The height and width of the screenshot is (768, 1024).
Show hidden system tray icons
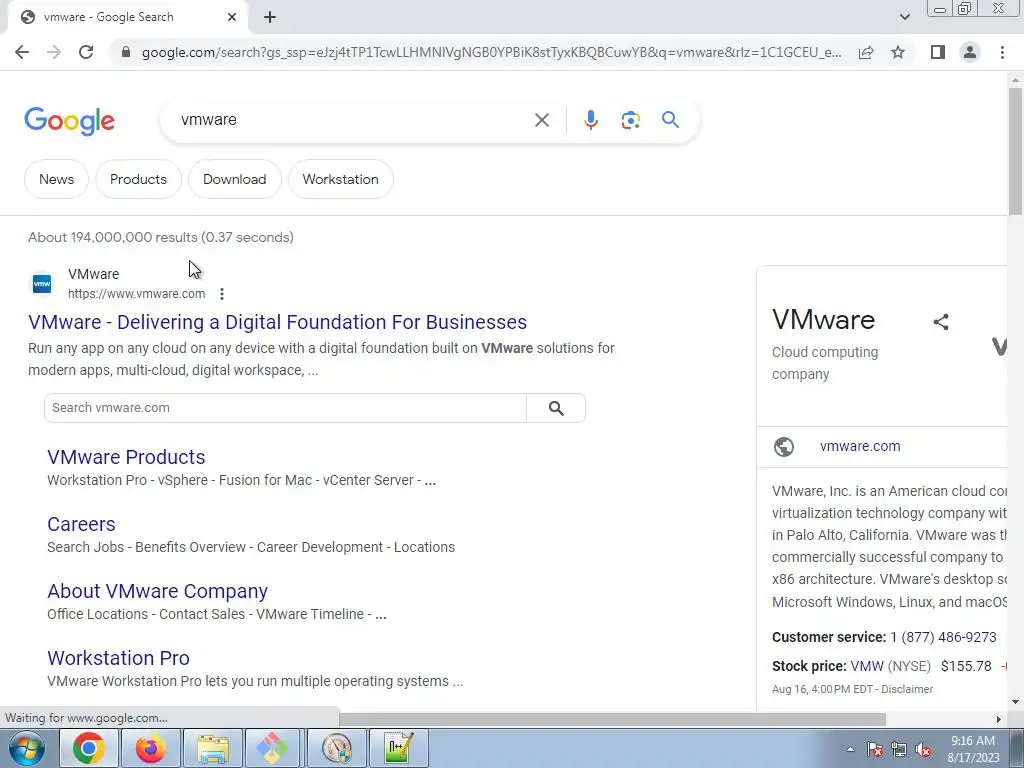pos(850,750)
